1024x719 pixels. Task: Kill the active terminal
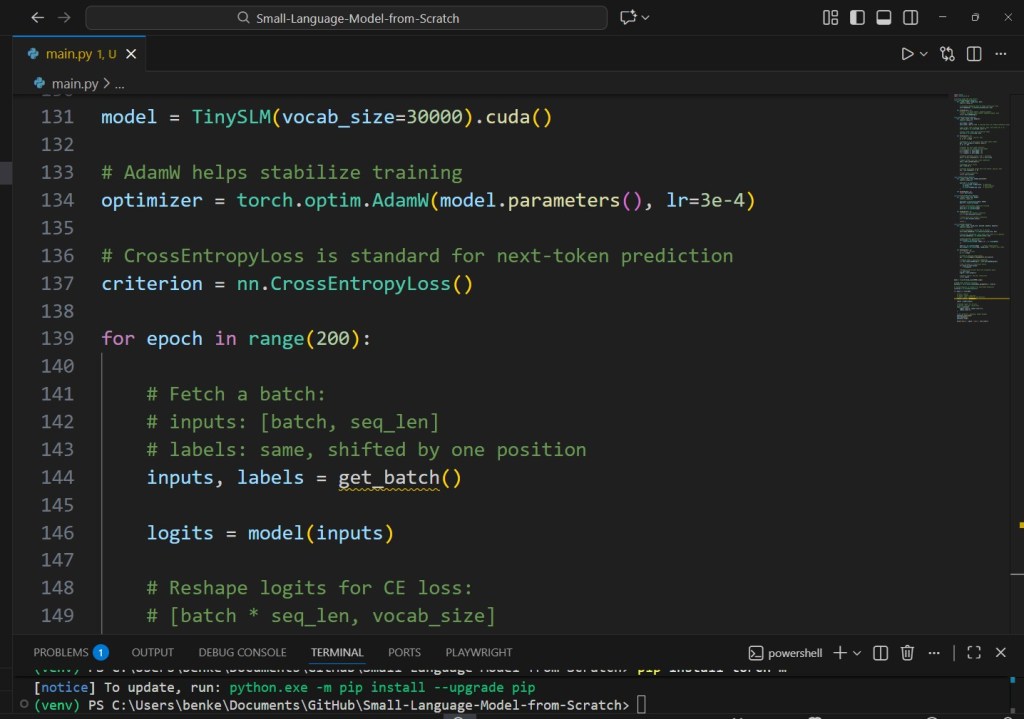[x=907, y=652]
